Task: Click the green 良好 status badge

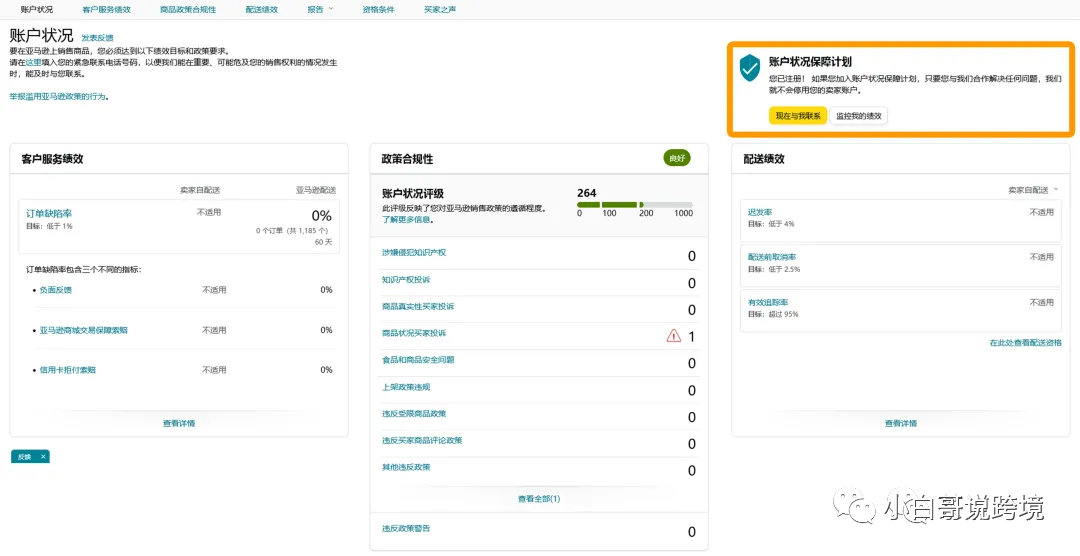Action: pyautogui.click(x=677, y=158)
